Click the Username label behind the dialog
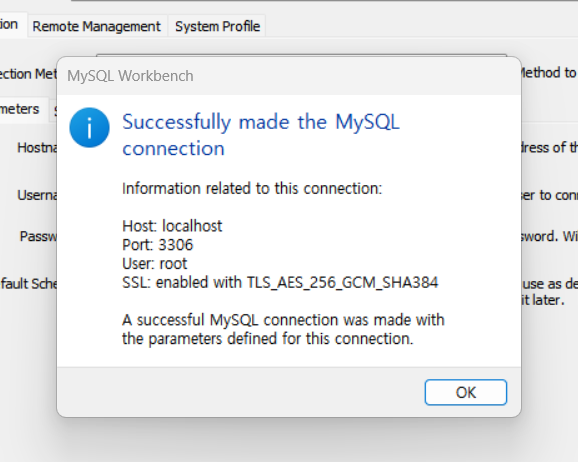This screenshot has height=462, width=578. (x=37, y=195)
